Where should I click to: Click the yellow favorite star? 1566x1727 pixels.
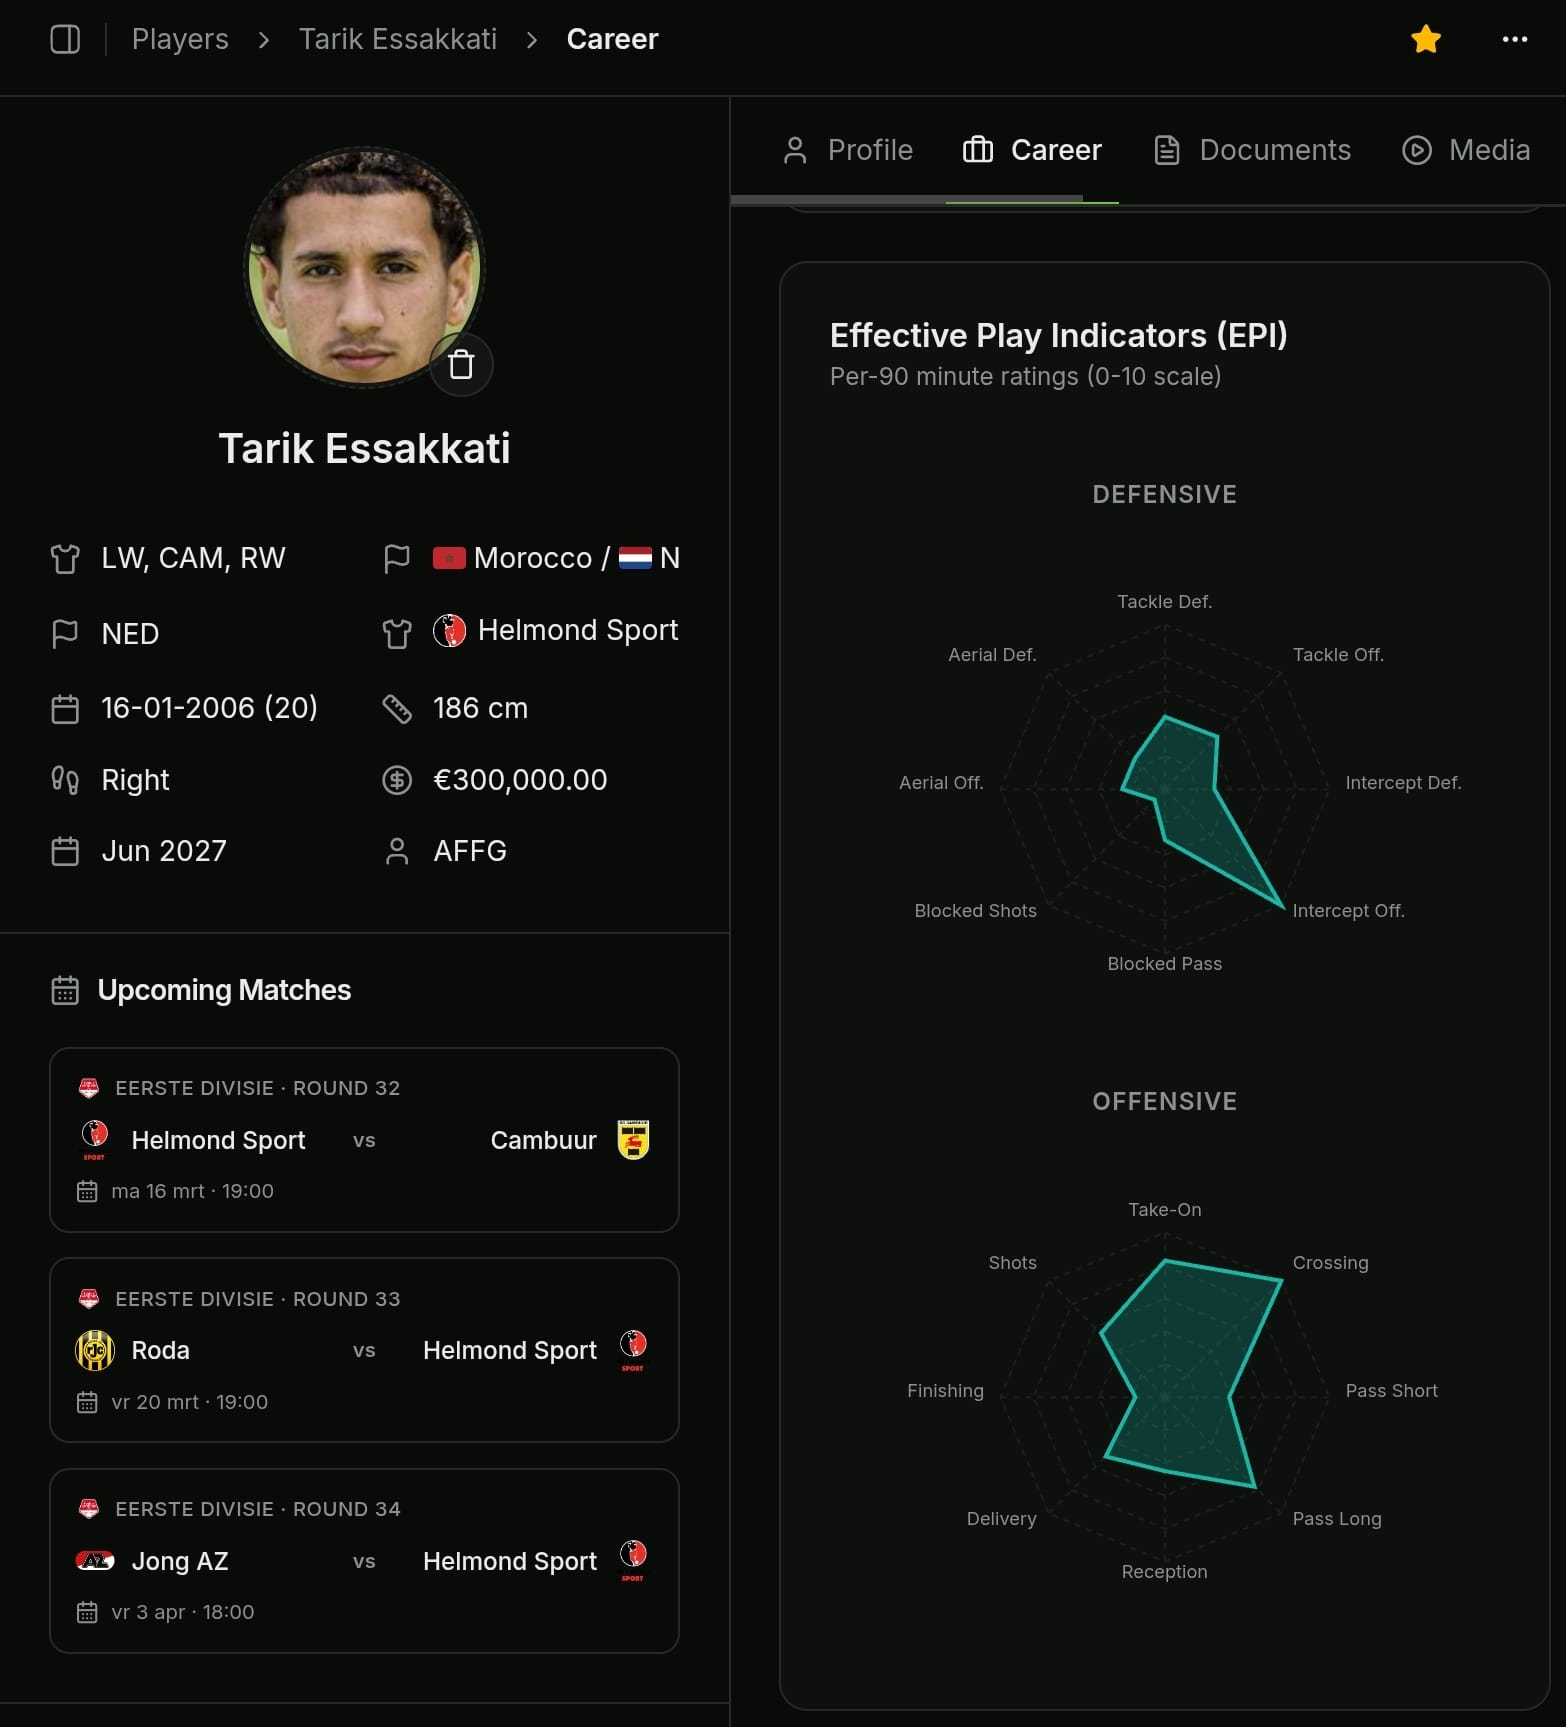pyautogui.click(x=1426, y=39)
